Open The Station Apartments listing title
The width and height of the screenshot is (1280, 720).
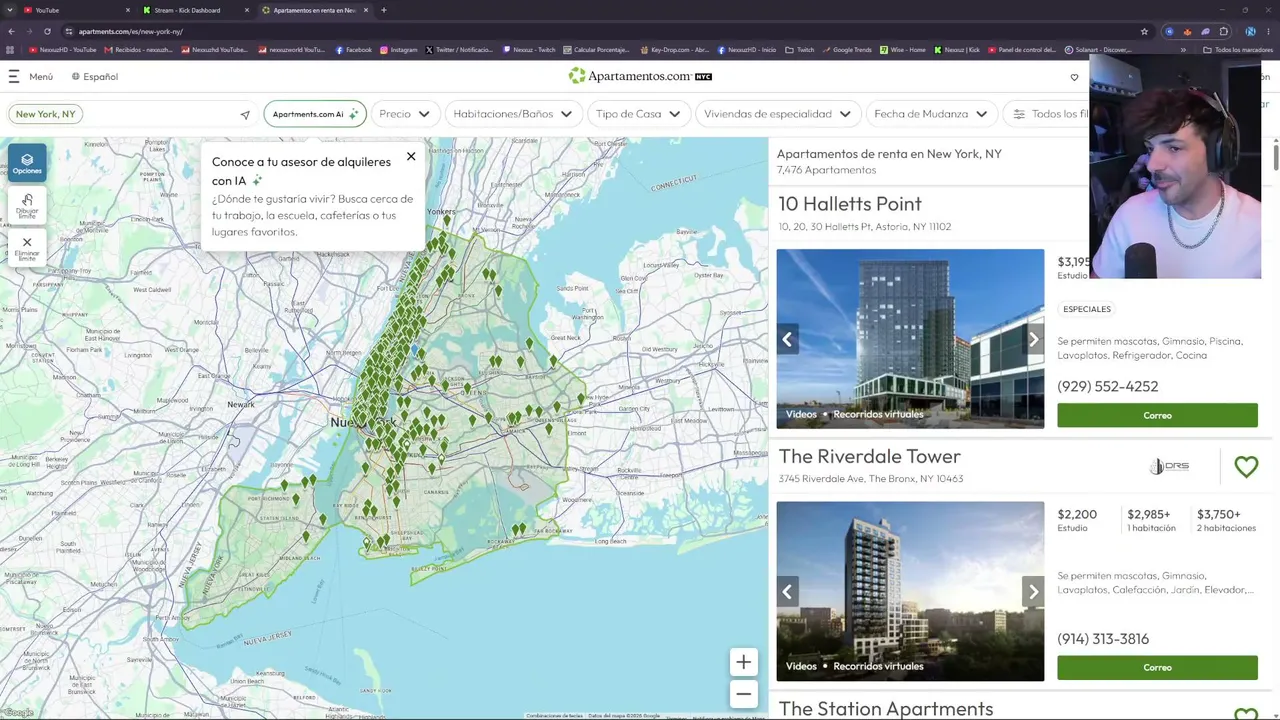(x=886, y=709)
